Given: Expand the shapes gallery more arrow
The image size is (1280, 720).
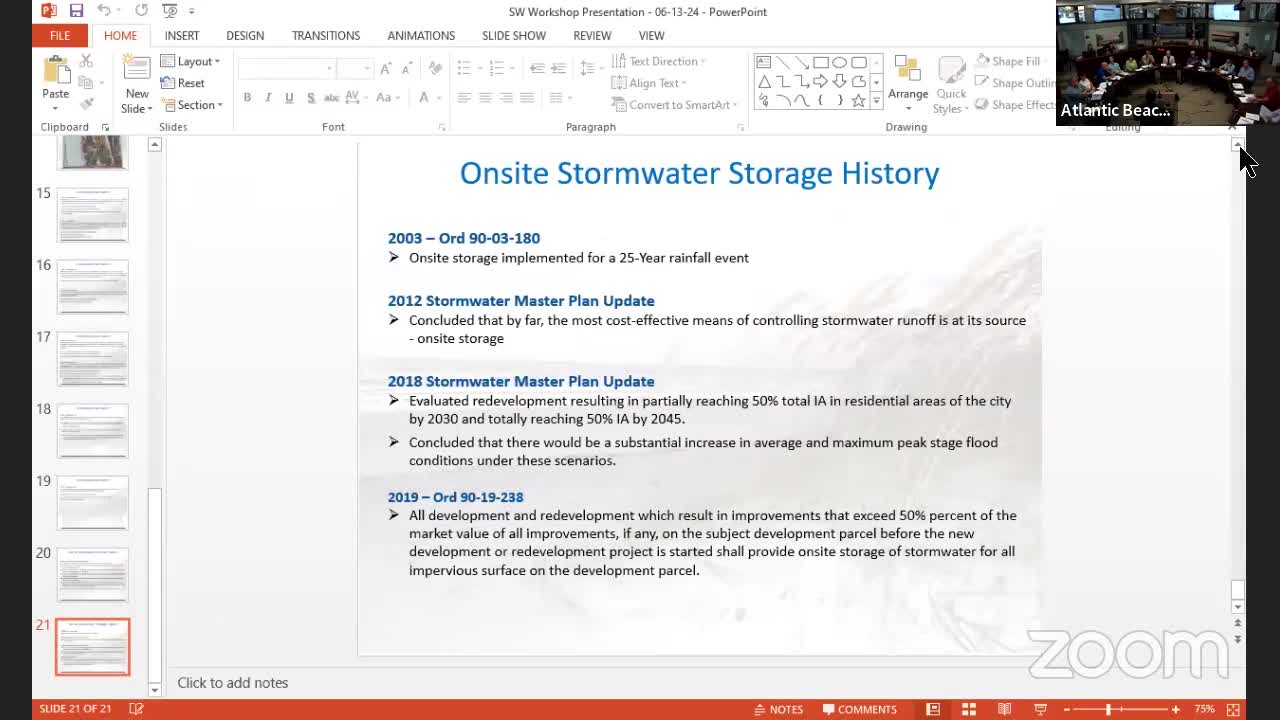Looking at the screenshot, I should [876, 101].
